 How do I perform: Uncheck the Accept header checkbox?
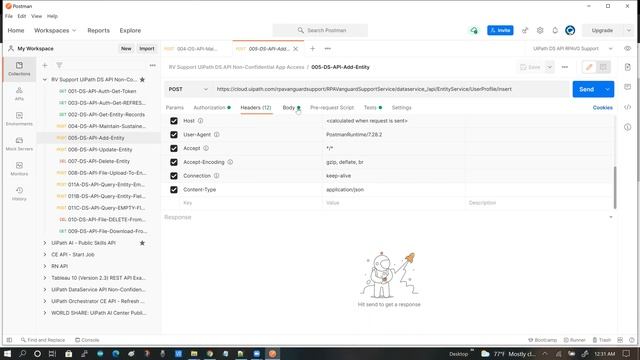pos(174,148)
